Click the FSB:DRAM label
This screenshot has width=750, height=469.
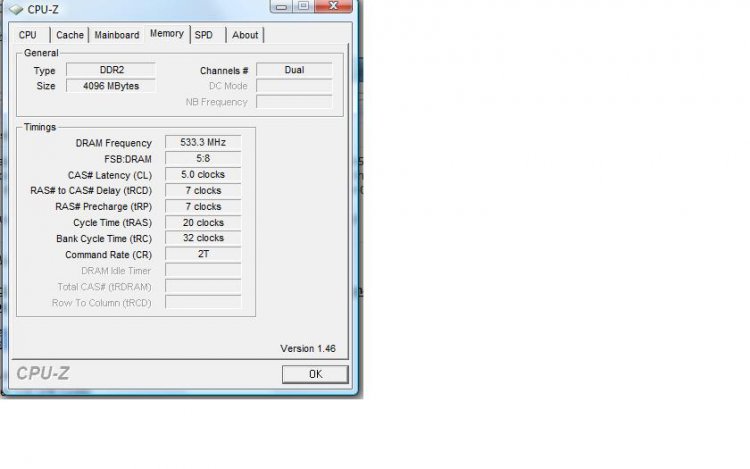click(x=128, y=159)
